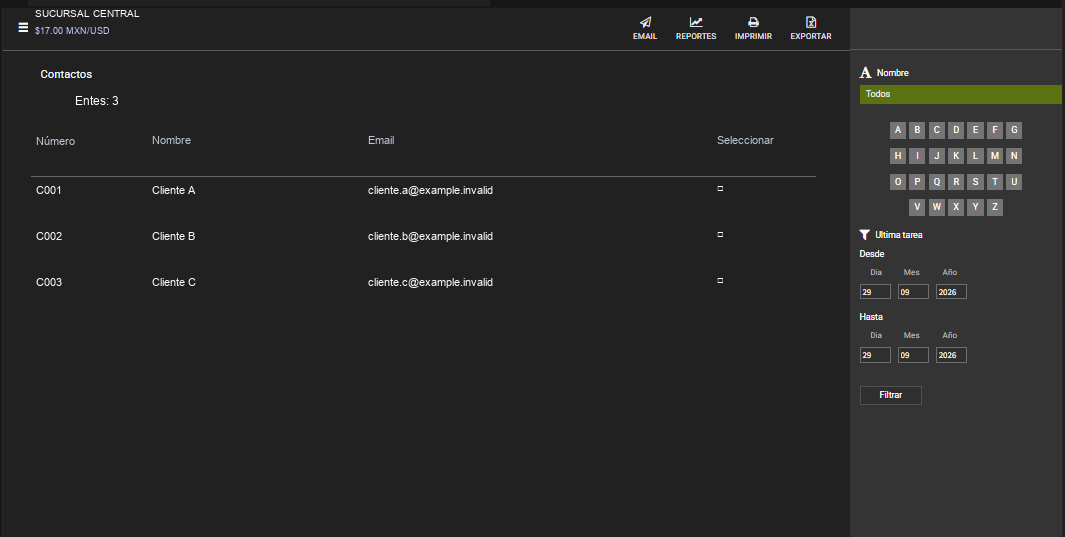Click email cliente.b@example.invalid
The width and height of the screenshot is (1065, 537).
coord(430,236)
